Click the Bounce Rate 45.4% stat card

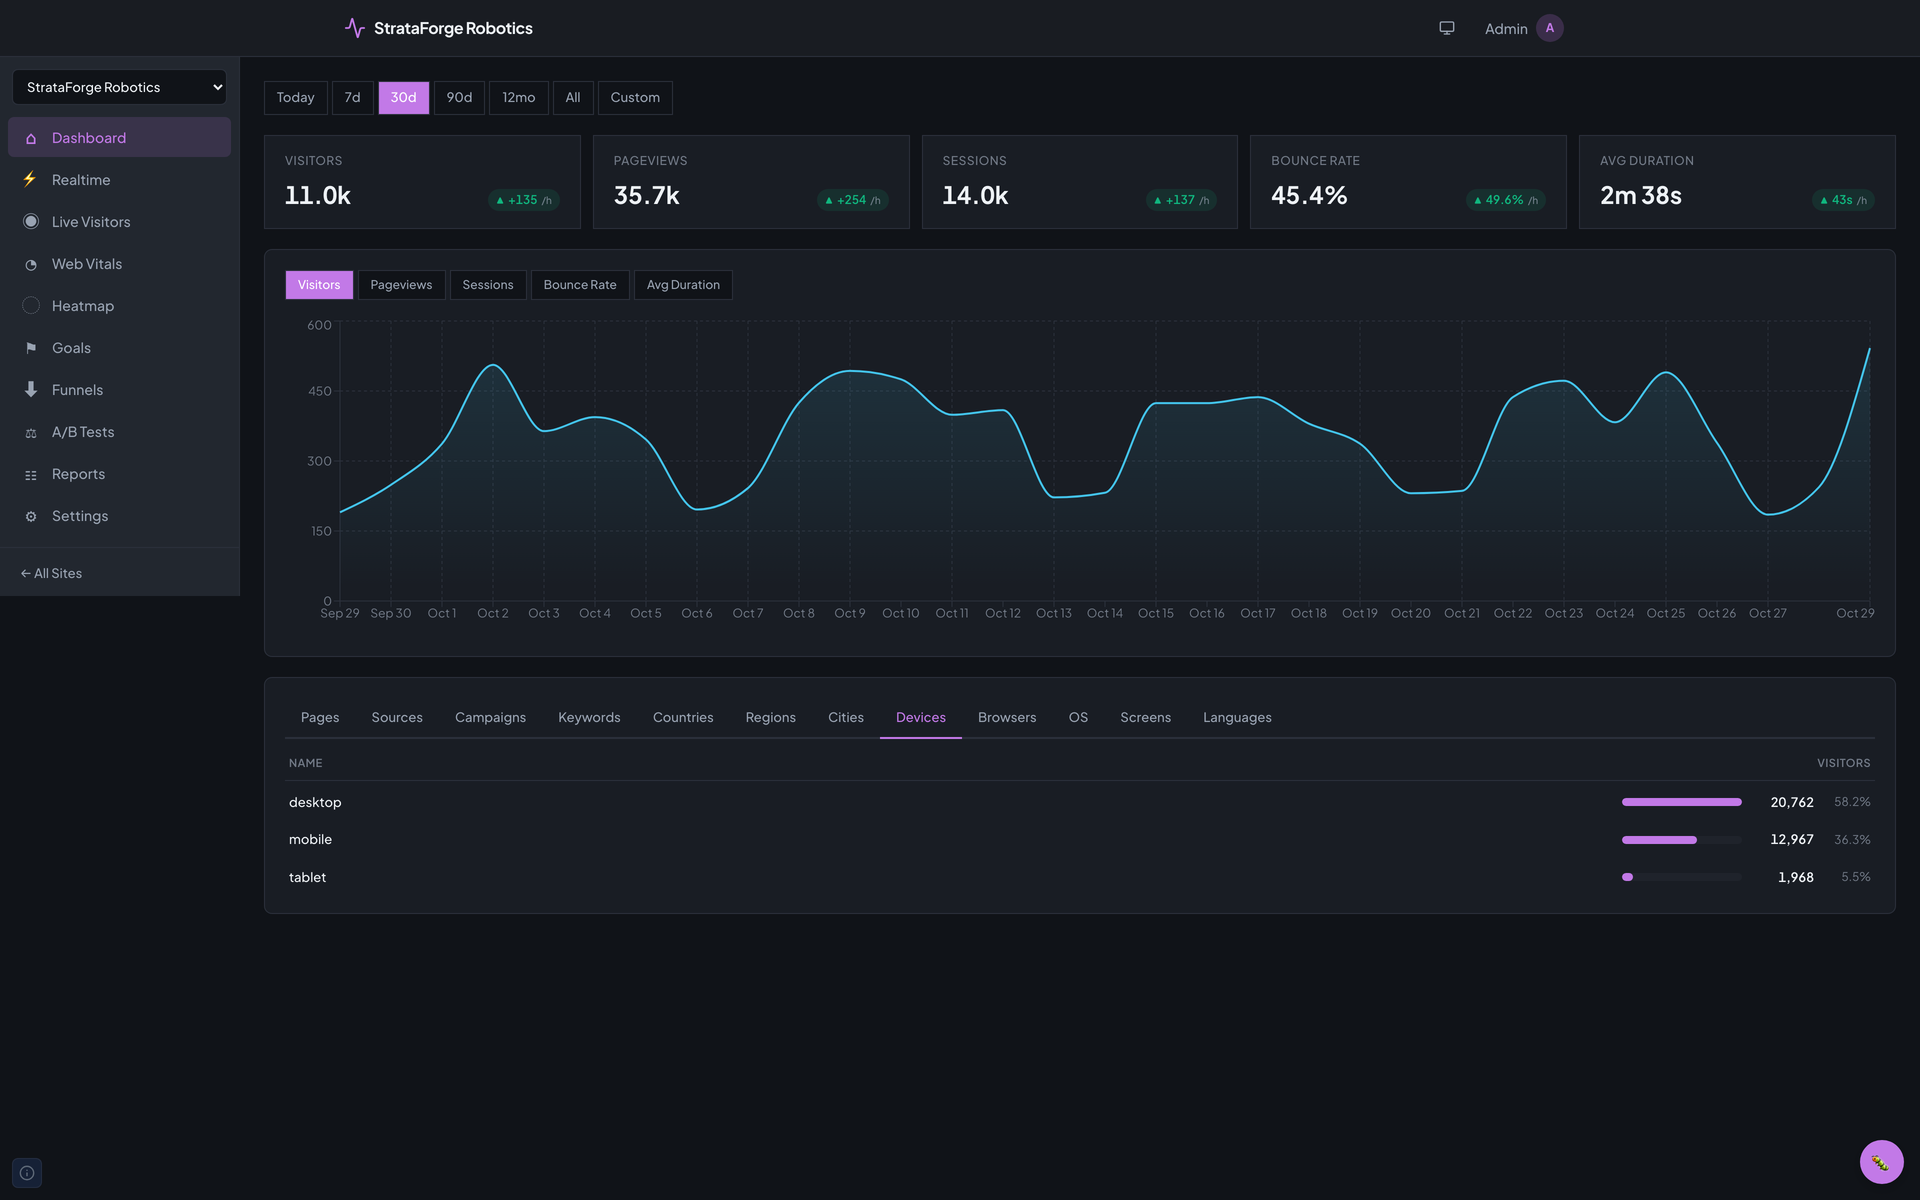click(x=1408, y=182)
